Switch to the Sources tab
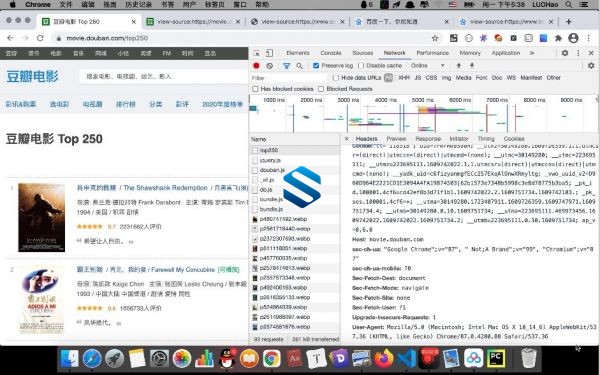600x375 pixels. pos(362,53)
